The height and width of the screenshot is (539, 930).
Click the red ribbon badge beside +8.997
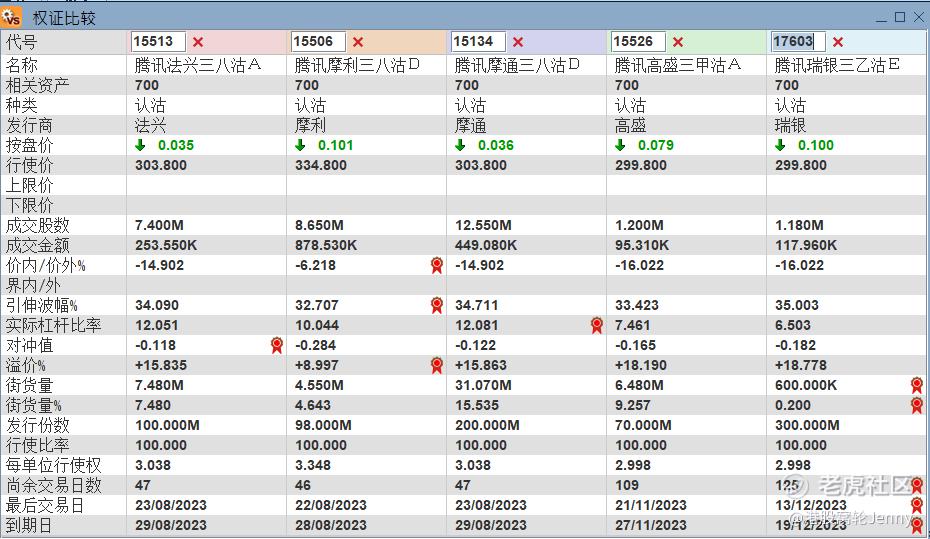click(437, 365)
